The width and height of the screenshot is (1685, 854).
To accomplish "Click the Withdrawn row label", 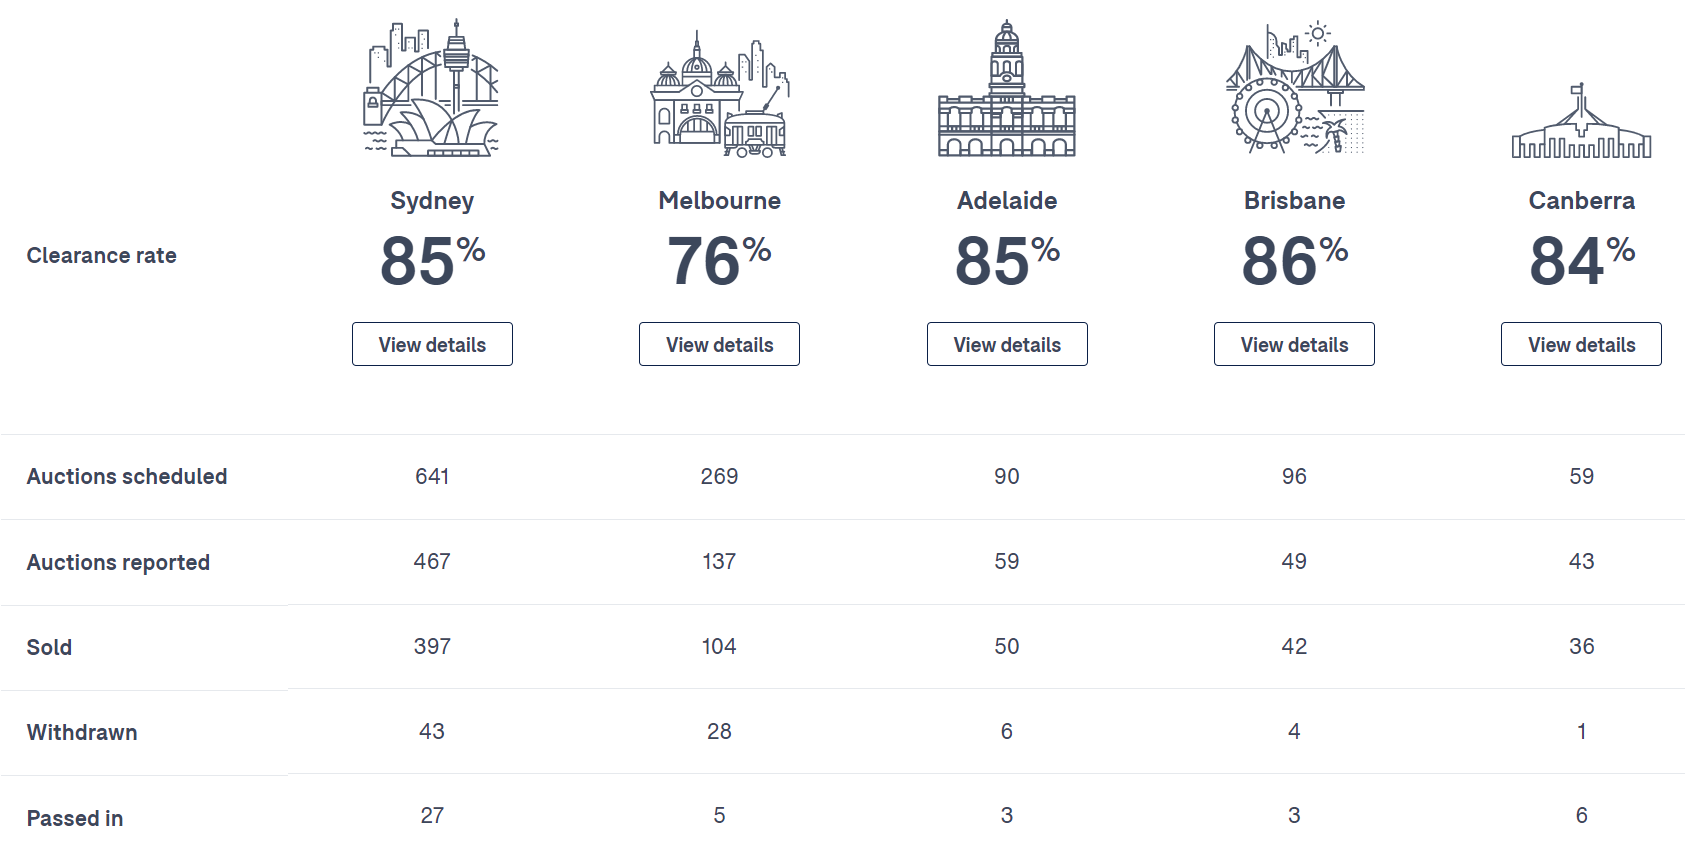I will pyautogui.click(x=82, y=732).
